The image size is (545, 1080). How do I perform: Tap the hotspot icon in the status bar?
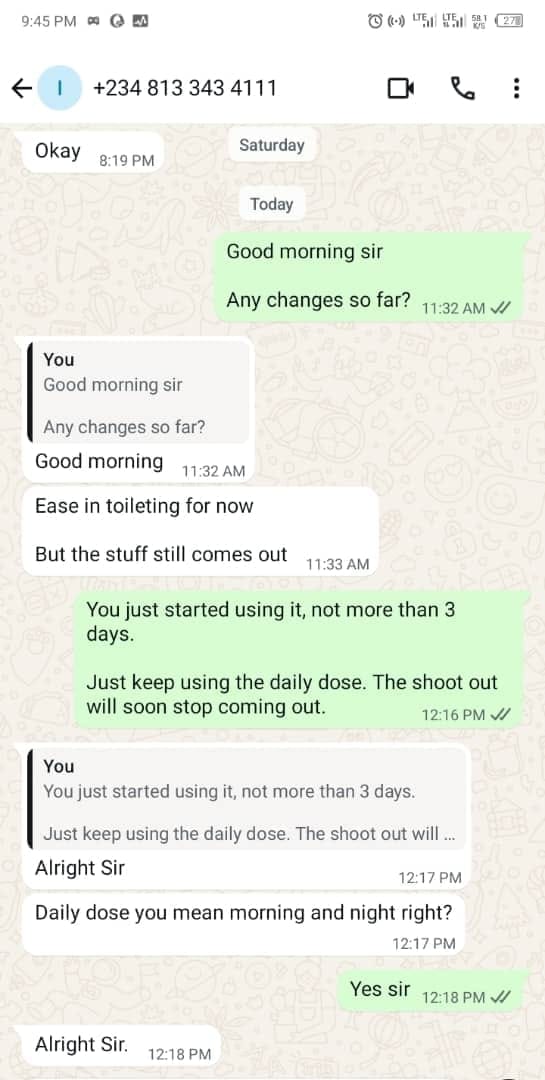[x=398, y=21]
